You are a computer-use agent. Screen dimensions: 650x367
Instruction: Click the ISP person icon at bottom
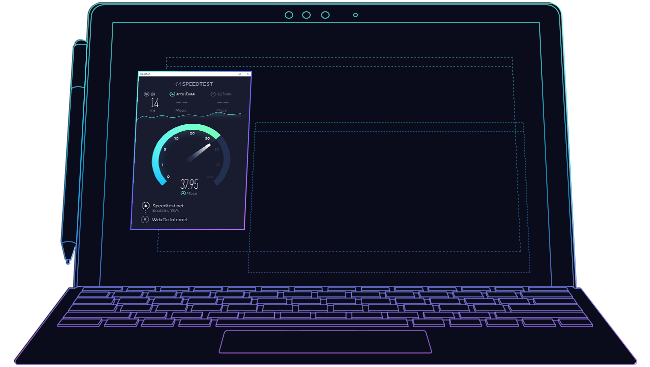tap(145, 219)
